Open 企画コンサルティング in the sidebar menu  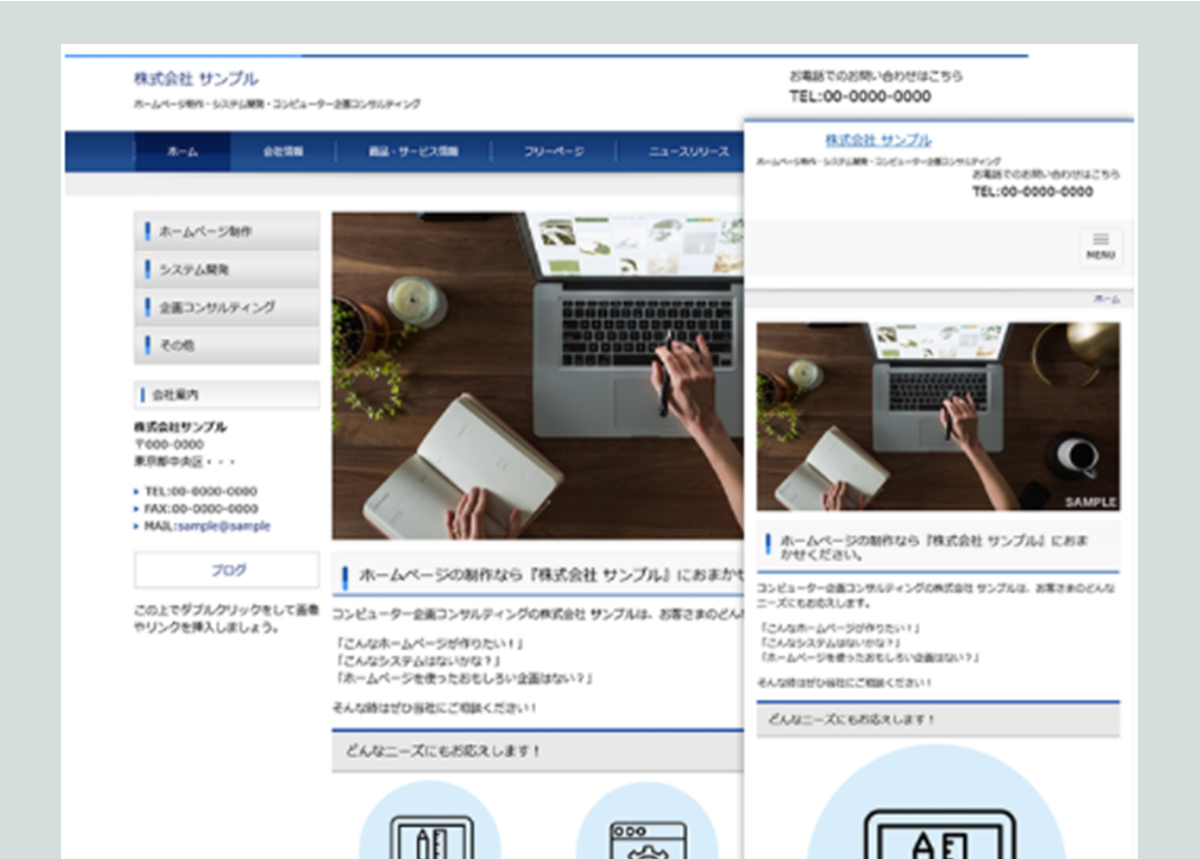(227, 307)
